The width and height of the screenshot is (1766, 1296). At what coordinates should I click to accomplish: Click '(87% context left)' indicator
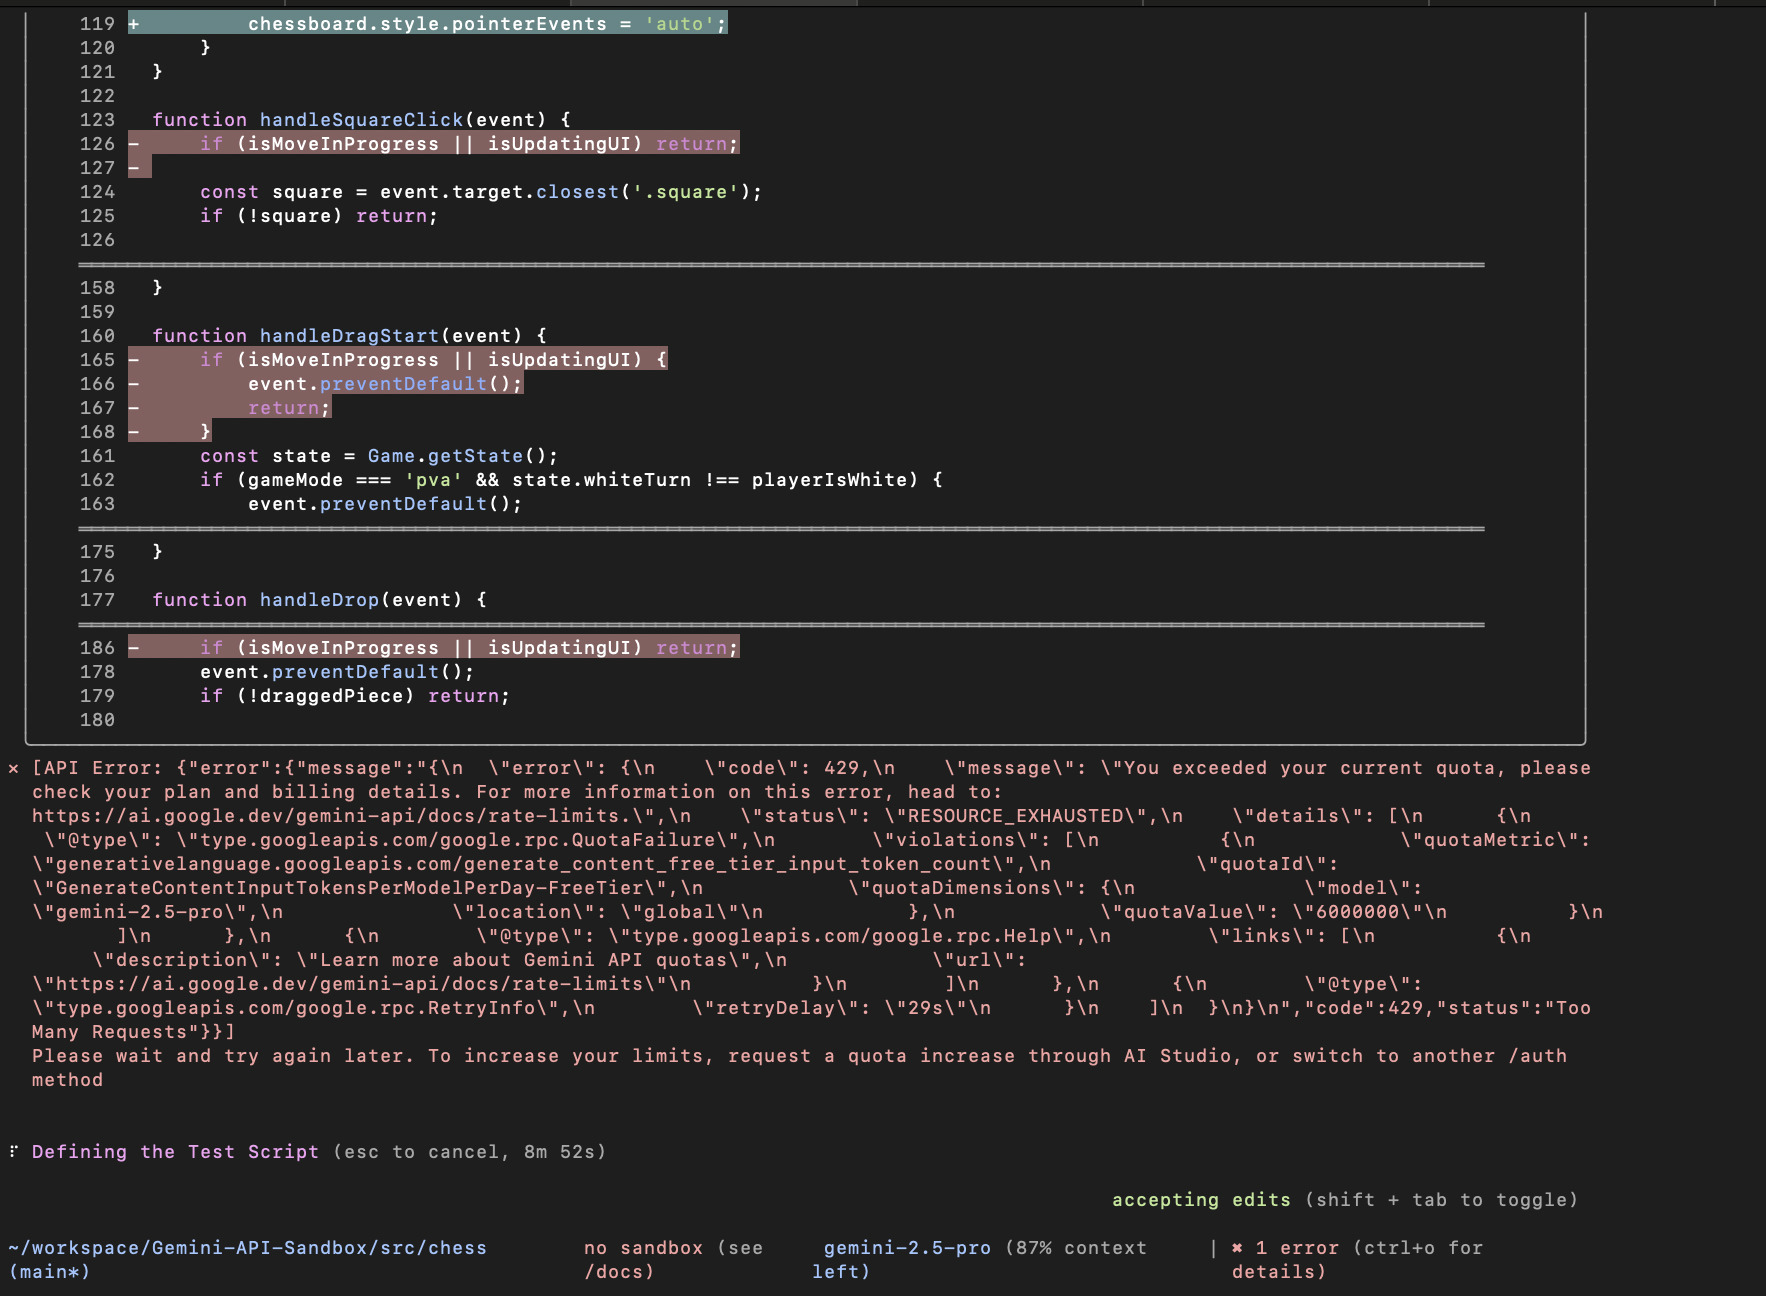[980, 1260]
